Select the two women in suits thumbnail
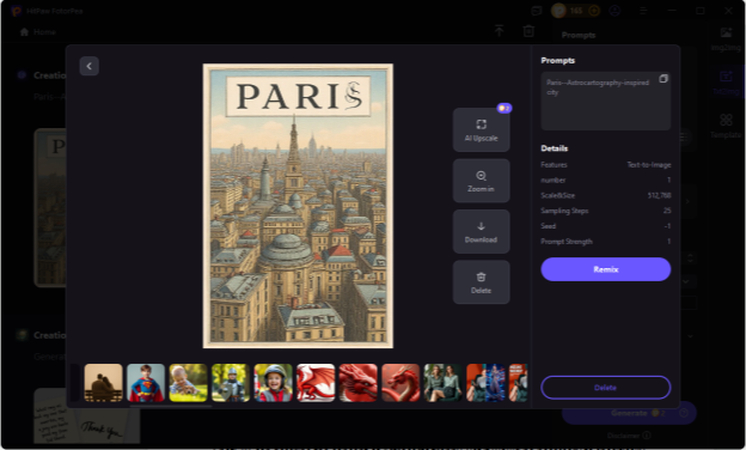The image size is (746, 450). (442, 382)
